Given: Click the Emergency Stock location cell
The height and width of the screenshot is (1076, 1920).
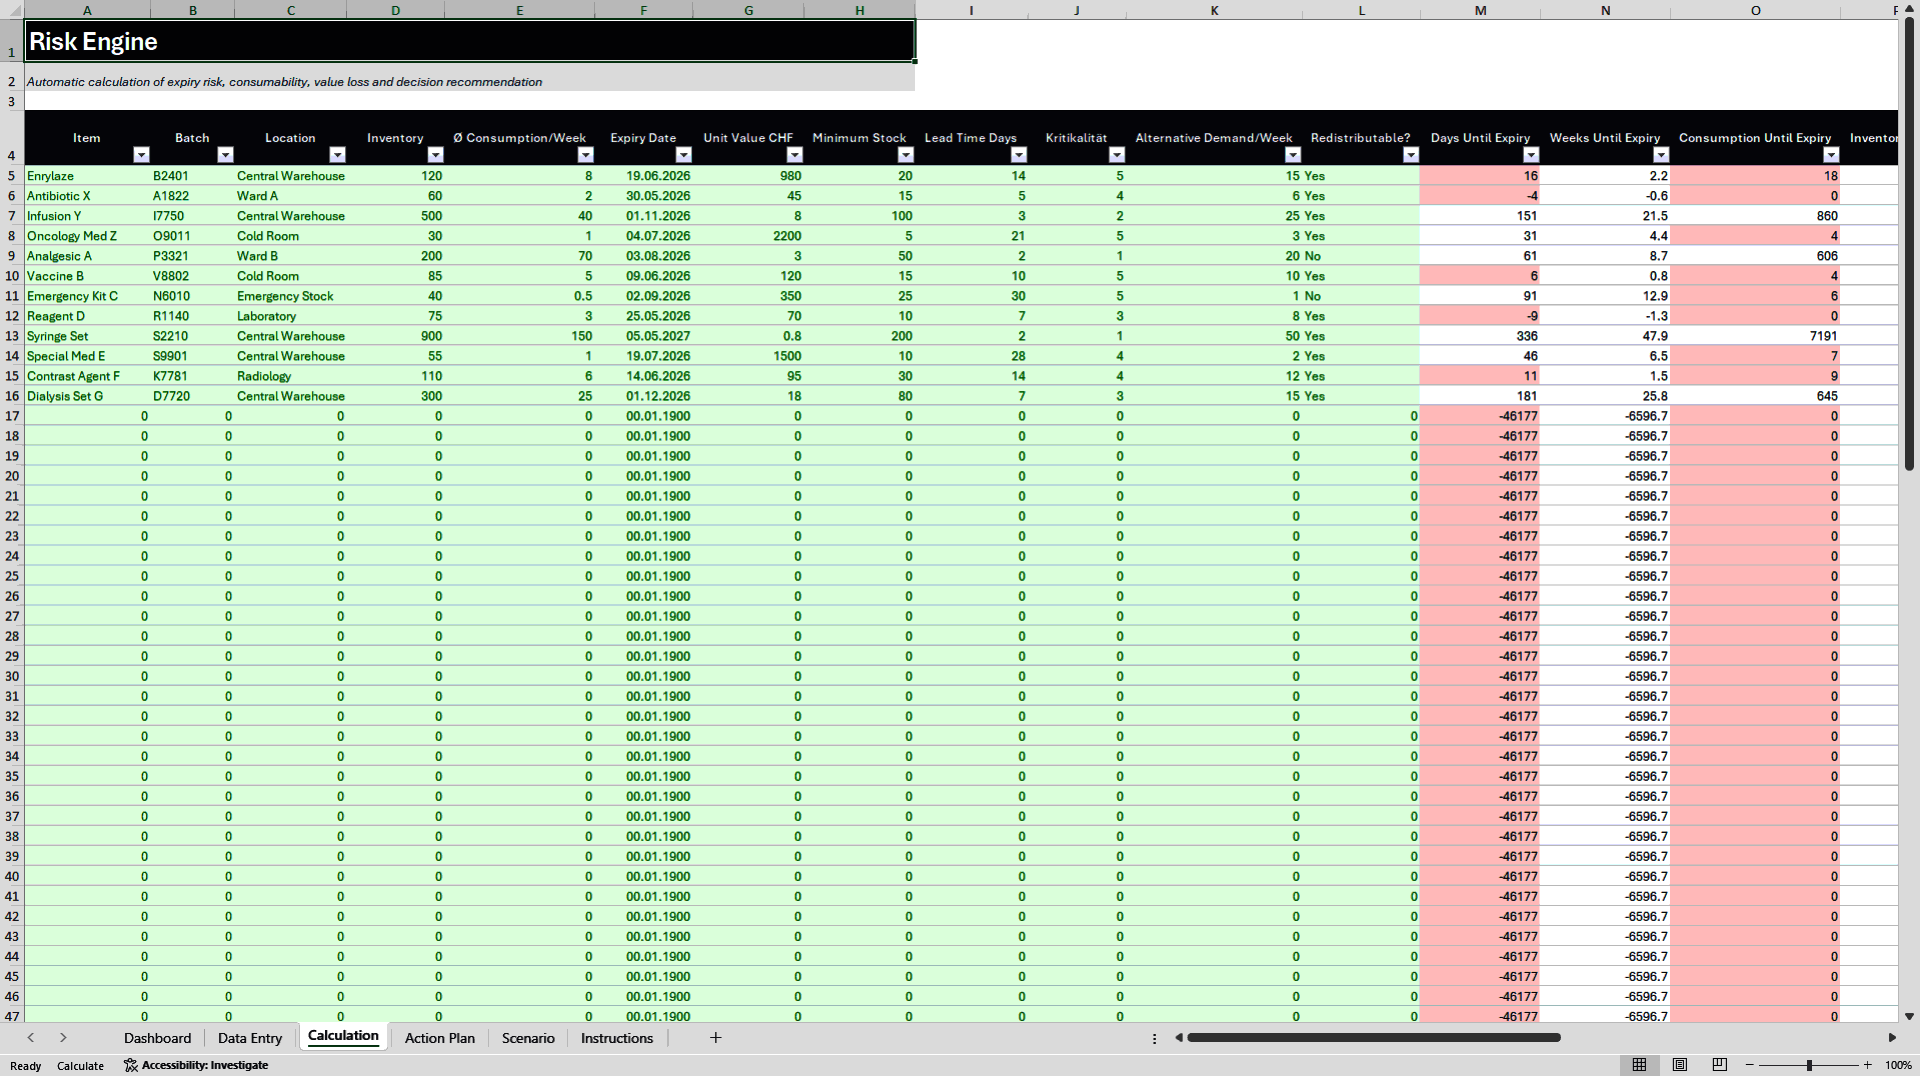Looking at the screenshot, I should coord(290,296).
